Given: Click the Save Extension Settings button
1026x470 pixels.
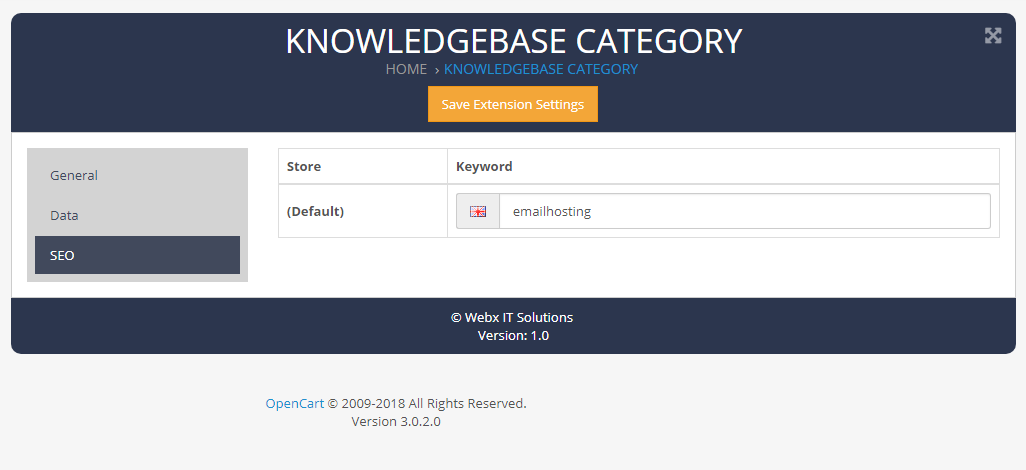Looking at the screenshot, I should pos(513,104).
